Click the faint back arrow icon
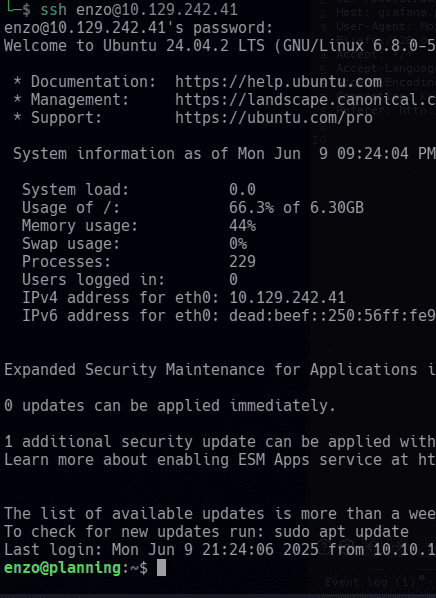 click(x=370, y=547)
